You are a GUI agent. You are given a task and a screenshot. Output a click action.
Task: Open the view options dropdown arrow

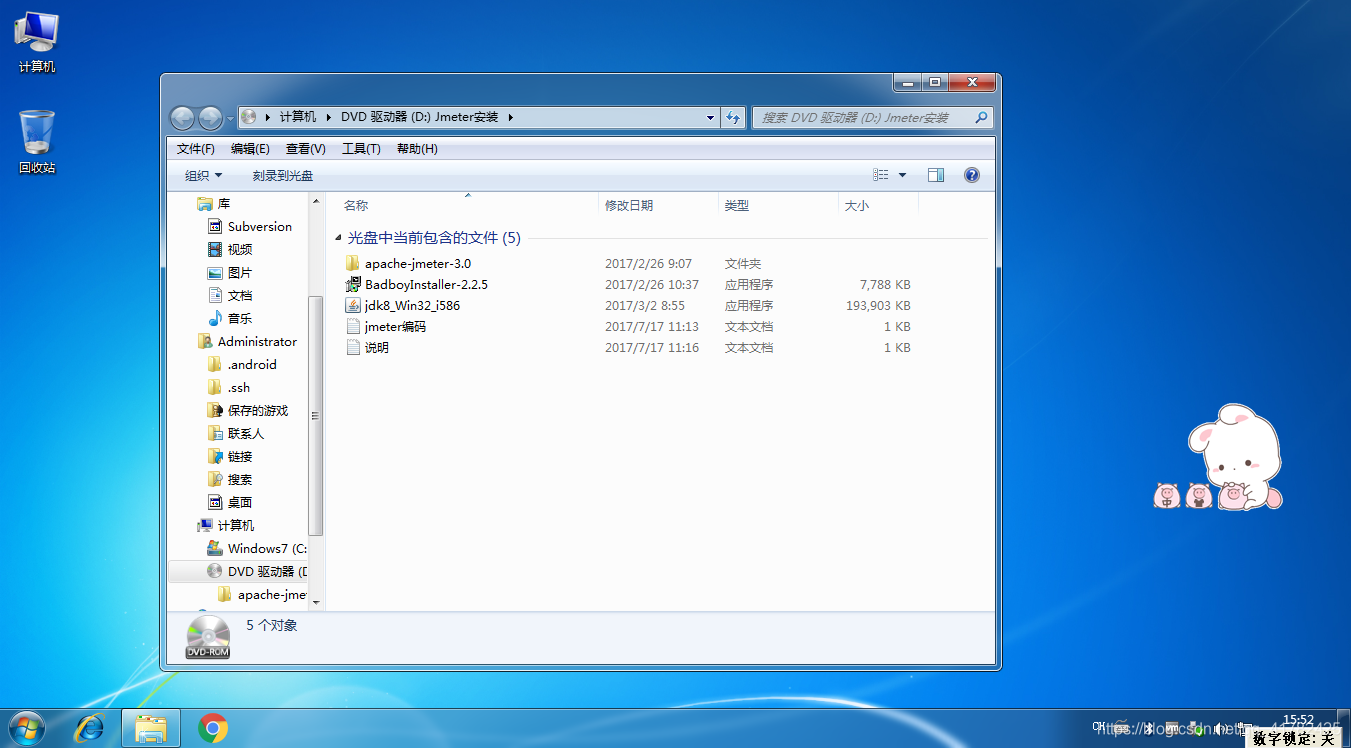(902, 175)
